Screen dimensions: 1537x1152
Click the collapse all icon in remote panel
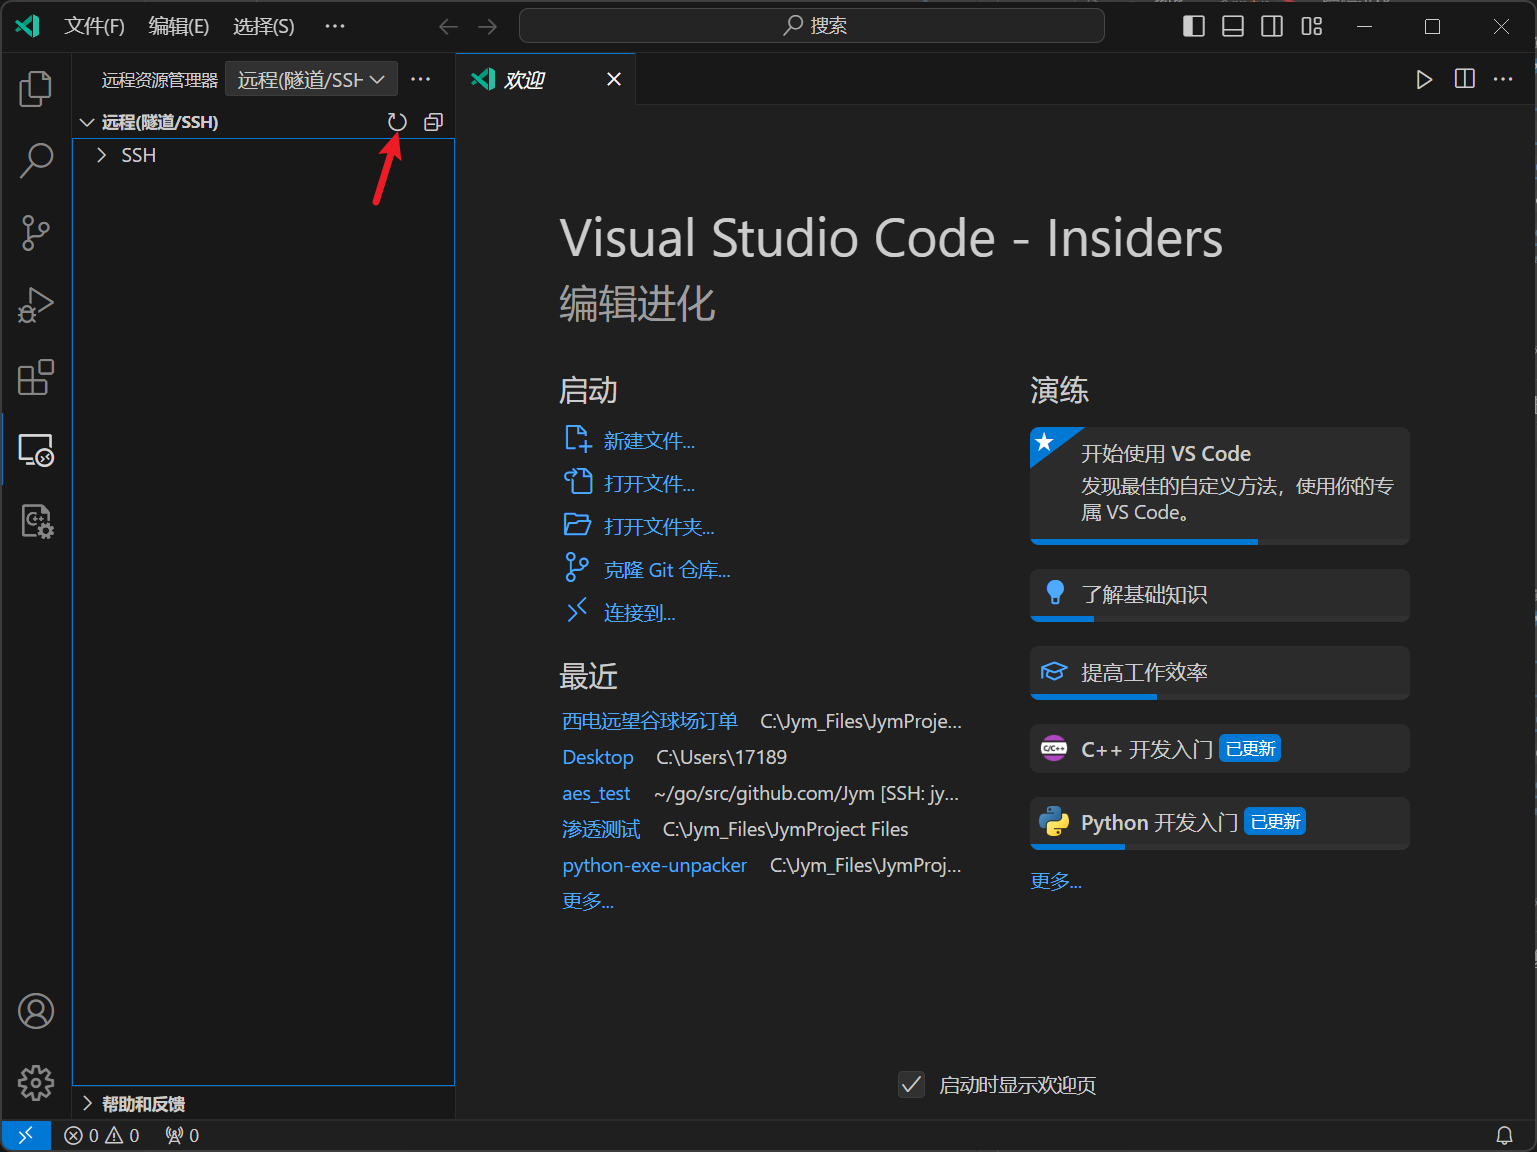click(x=433, y=122)
